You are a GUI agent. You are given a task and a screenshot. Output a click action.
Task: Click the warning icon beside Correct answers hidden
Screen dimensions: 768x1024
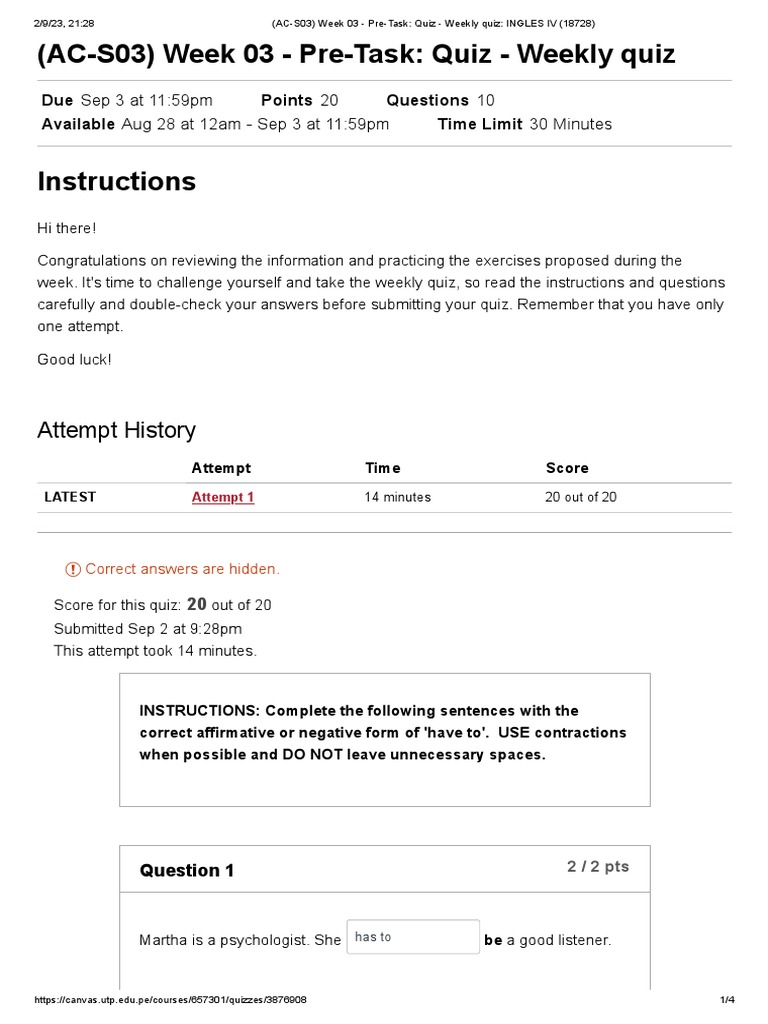[x=72, y=569]
